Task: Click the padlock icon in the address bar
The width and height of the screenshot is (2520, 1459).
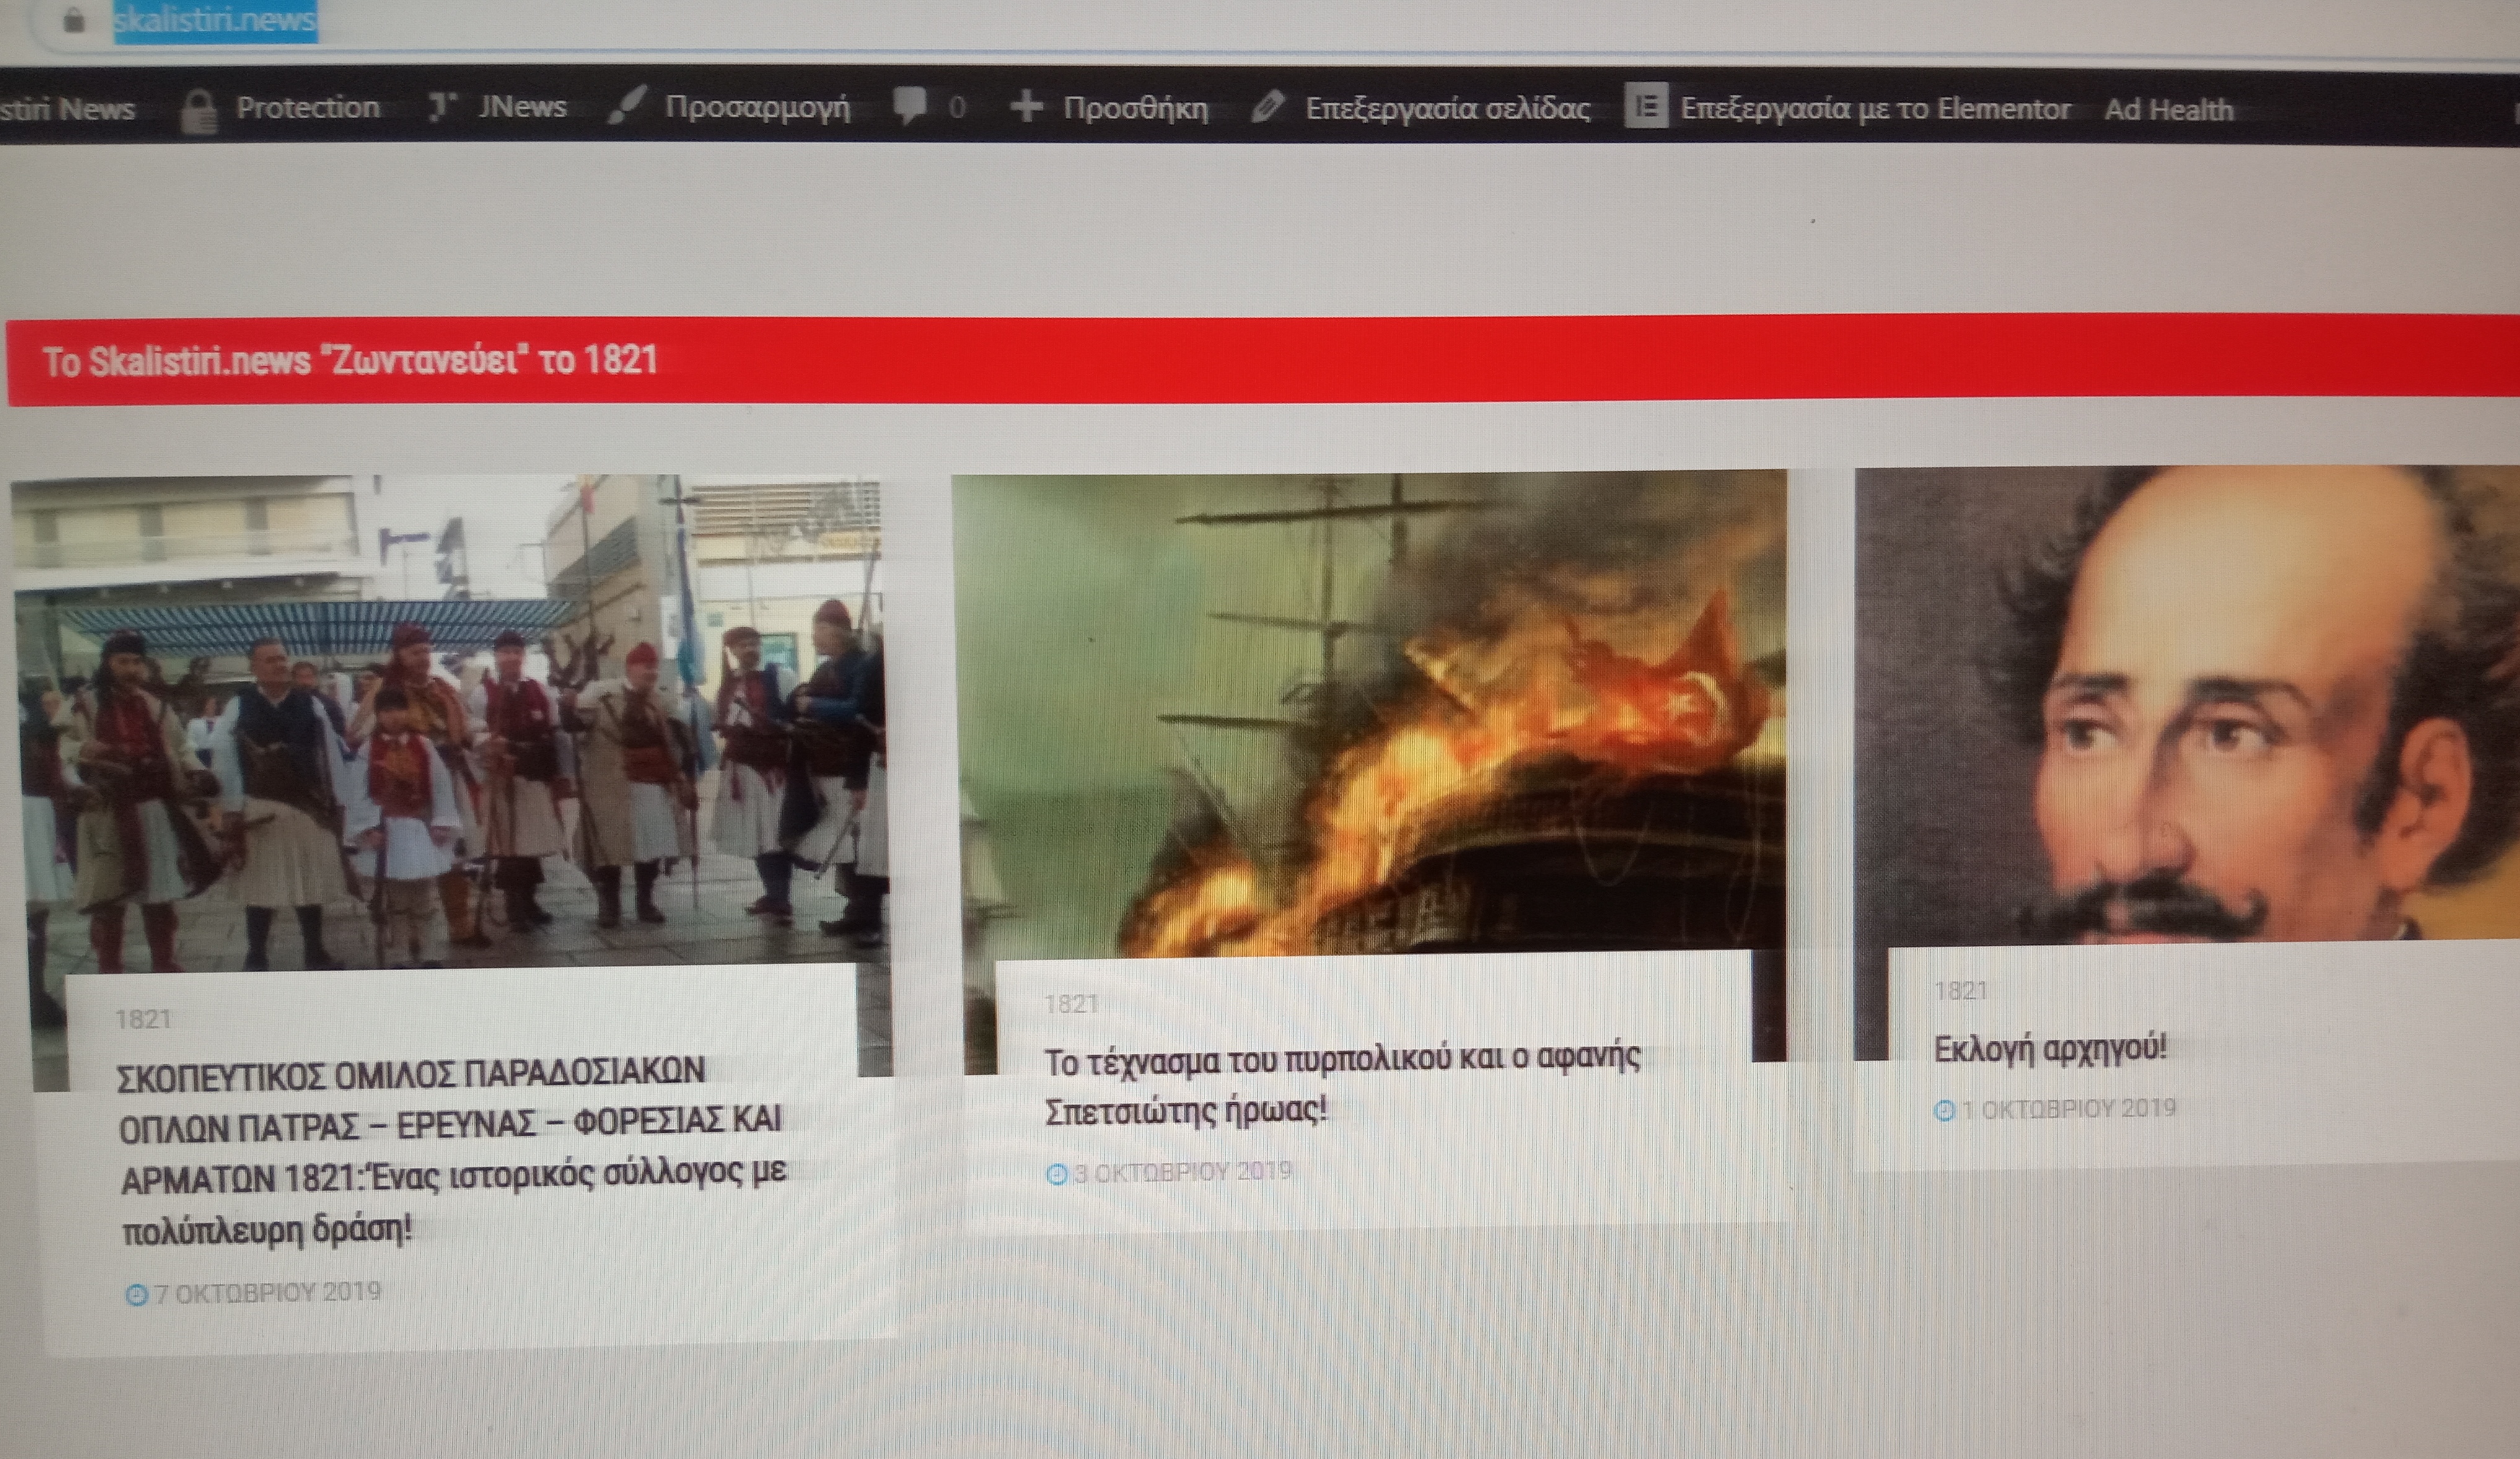Action: point(73,20)
